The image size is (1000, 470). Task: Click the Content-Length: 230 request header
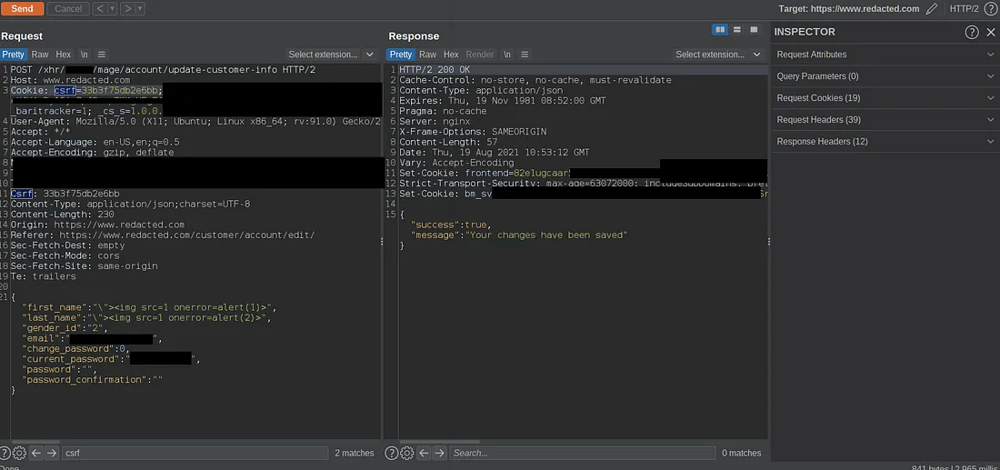coord(62,214)
